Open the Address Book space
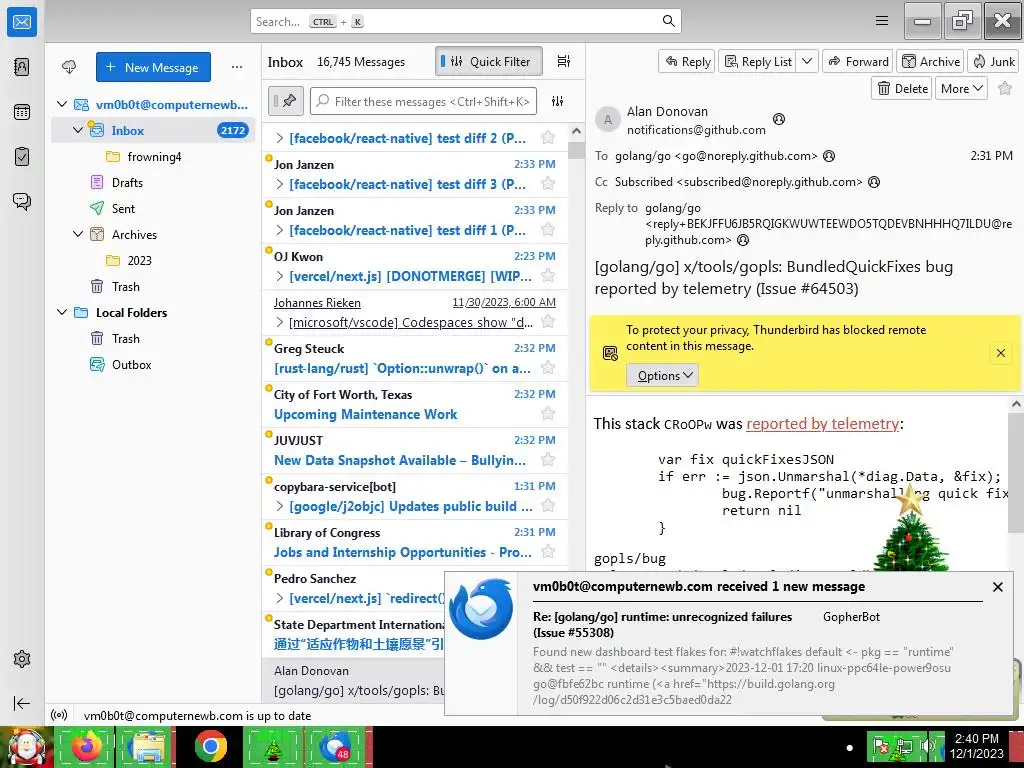Screen dimensions: 1024x768 [x=22, y=67]
